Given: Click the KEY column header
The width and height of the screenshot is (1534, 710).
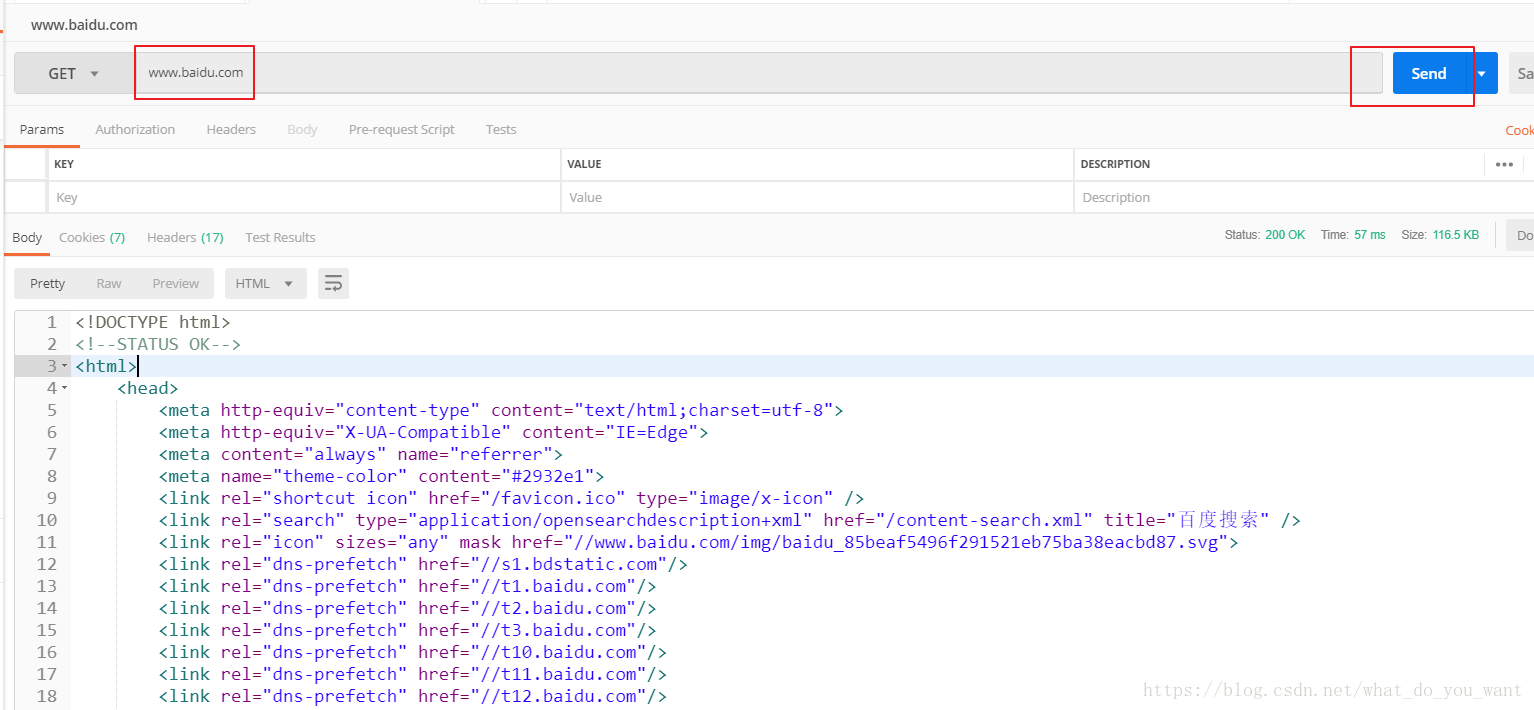Looking at the screenshot, I should pos(64,164).
